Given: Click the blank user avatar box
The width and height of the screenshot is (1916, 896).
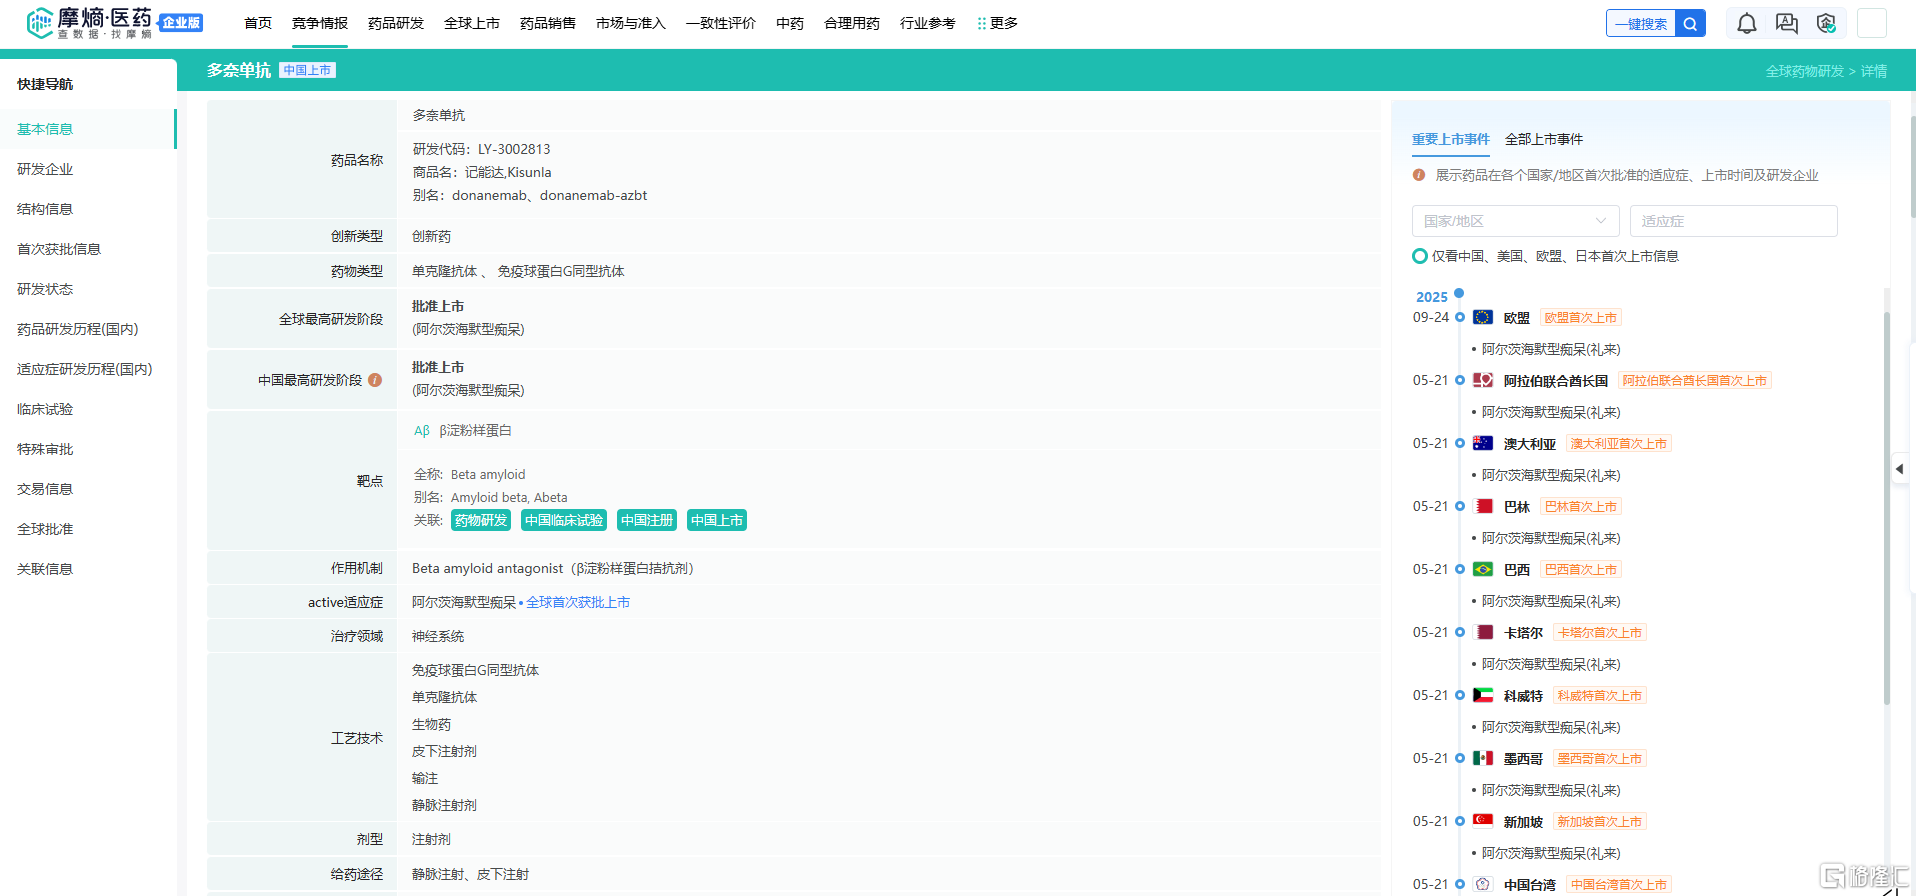Looking at the screenshot, I should tap(1872, 23).
